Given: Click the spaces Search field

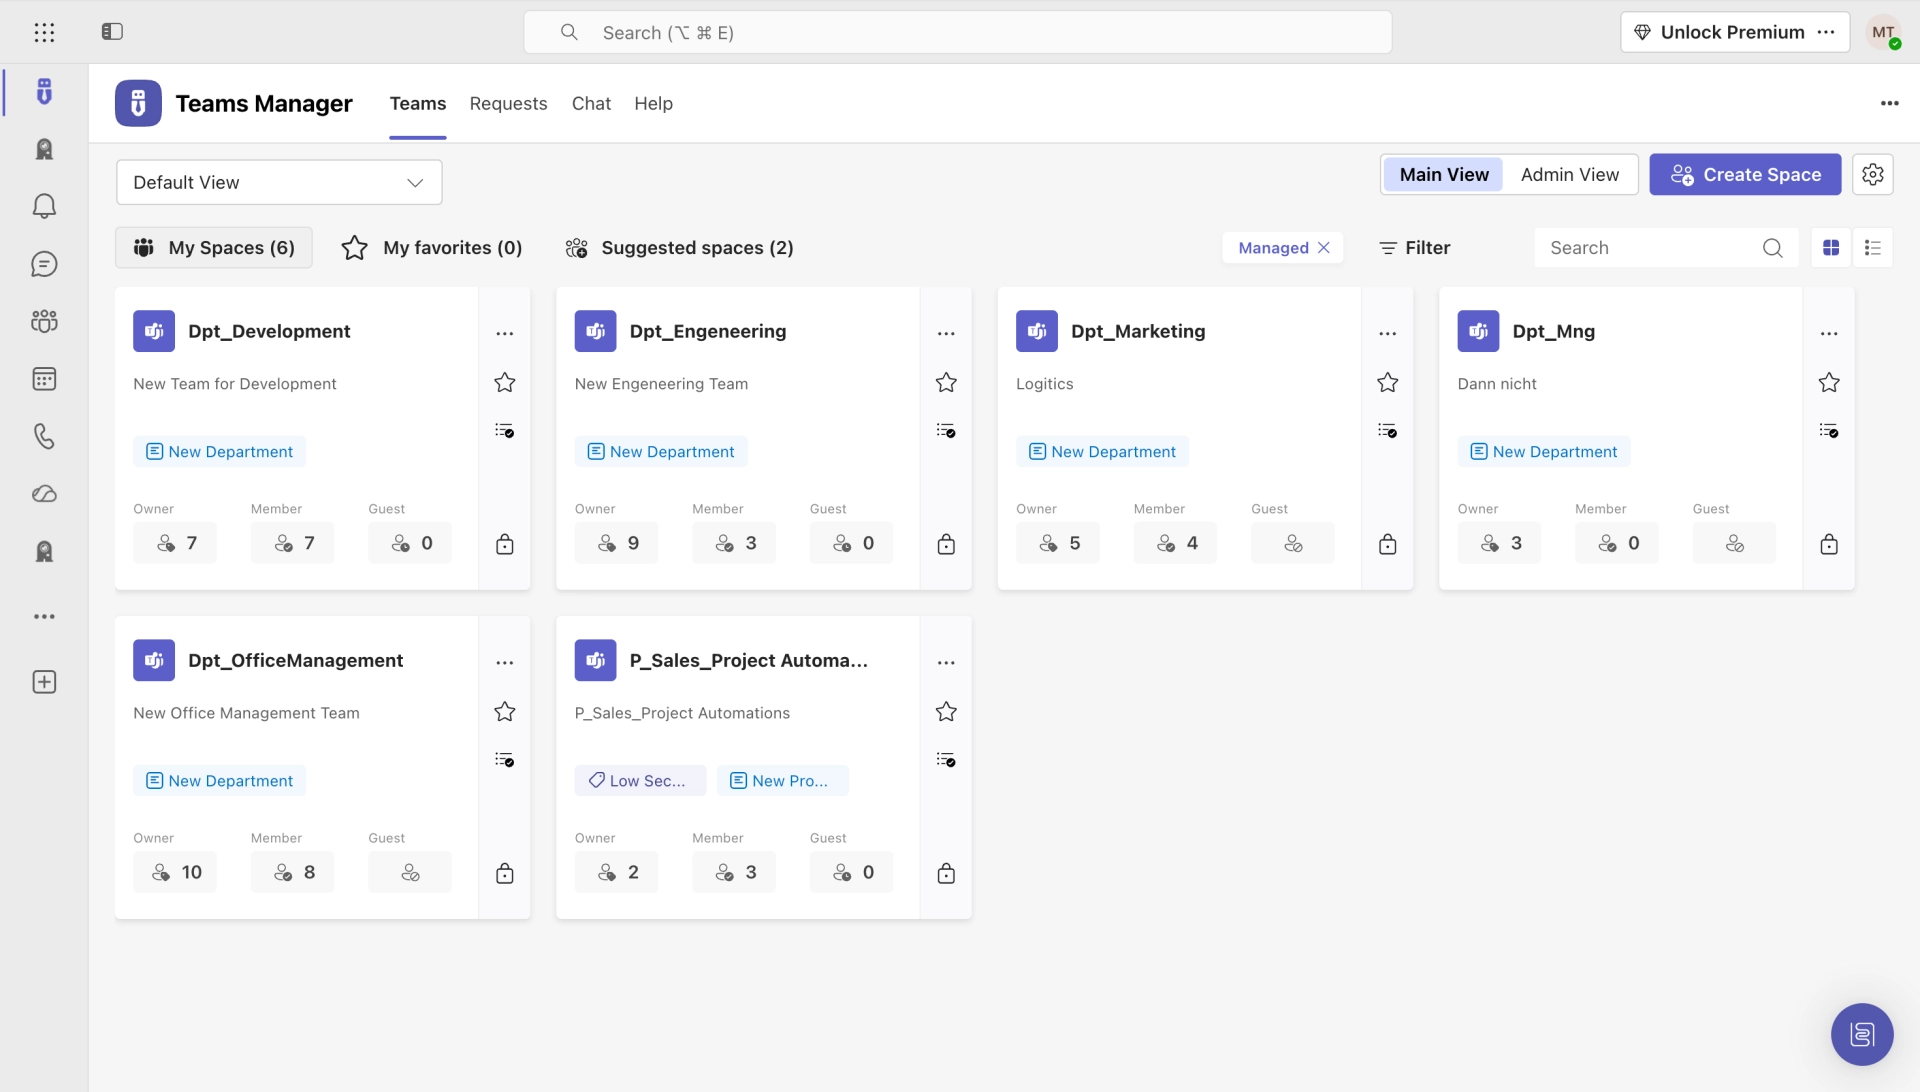Looking at the screenshot, I should point(1666,247).
